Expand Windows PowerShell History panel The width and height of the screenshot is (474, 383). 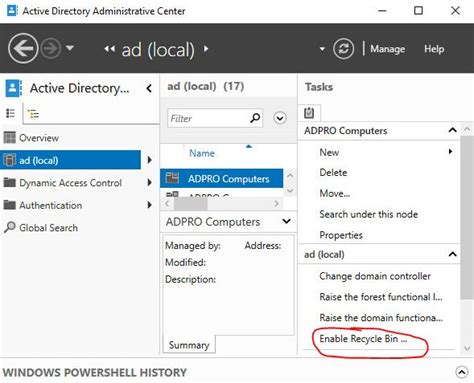click(x=462, y=372)
